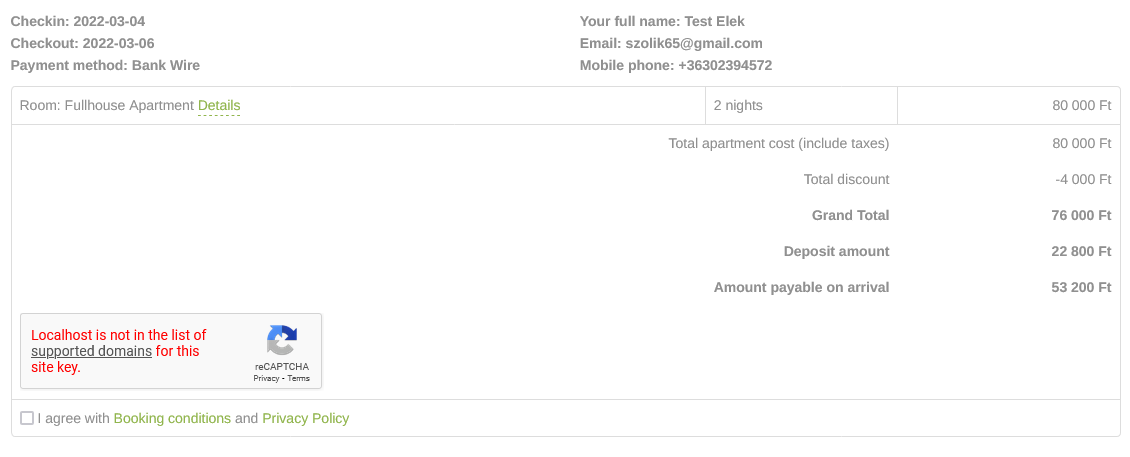The image size is (1130, 457).
Task: Open the Booking conditions link
Action: point(172,418)
